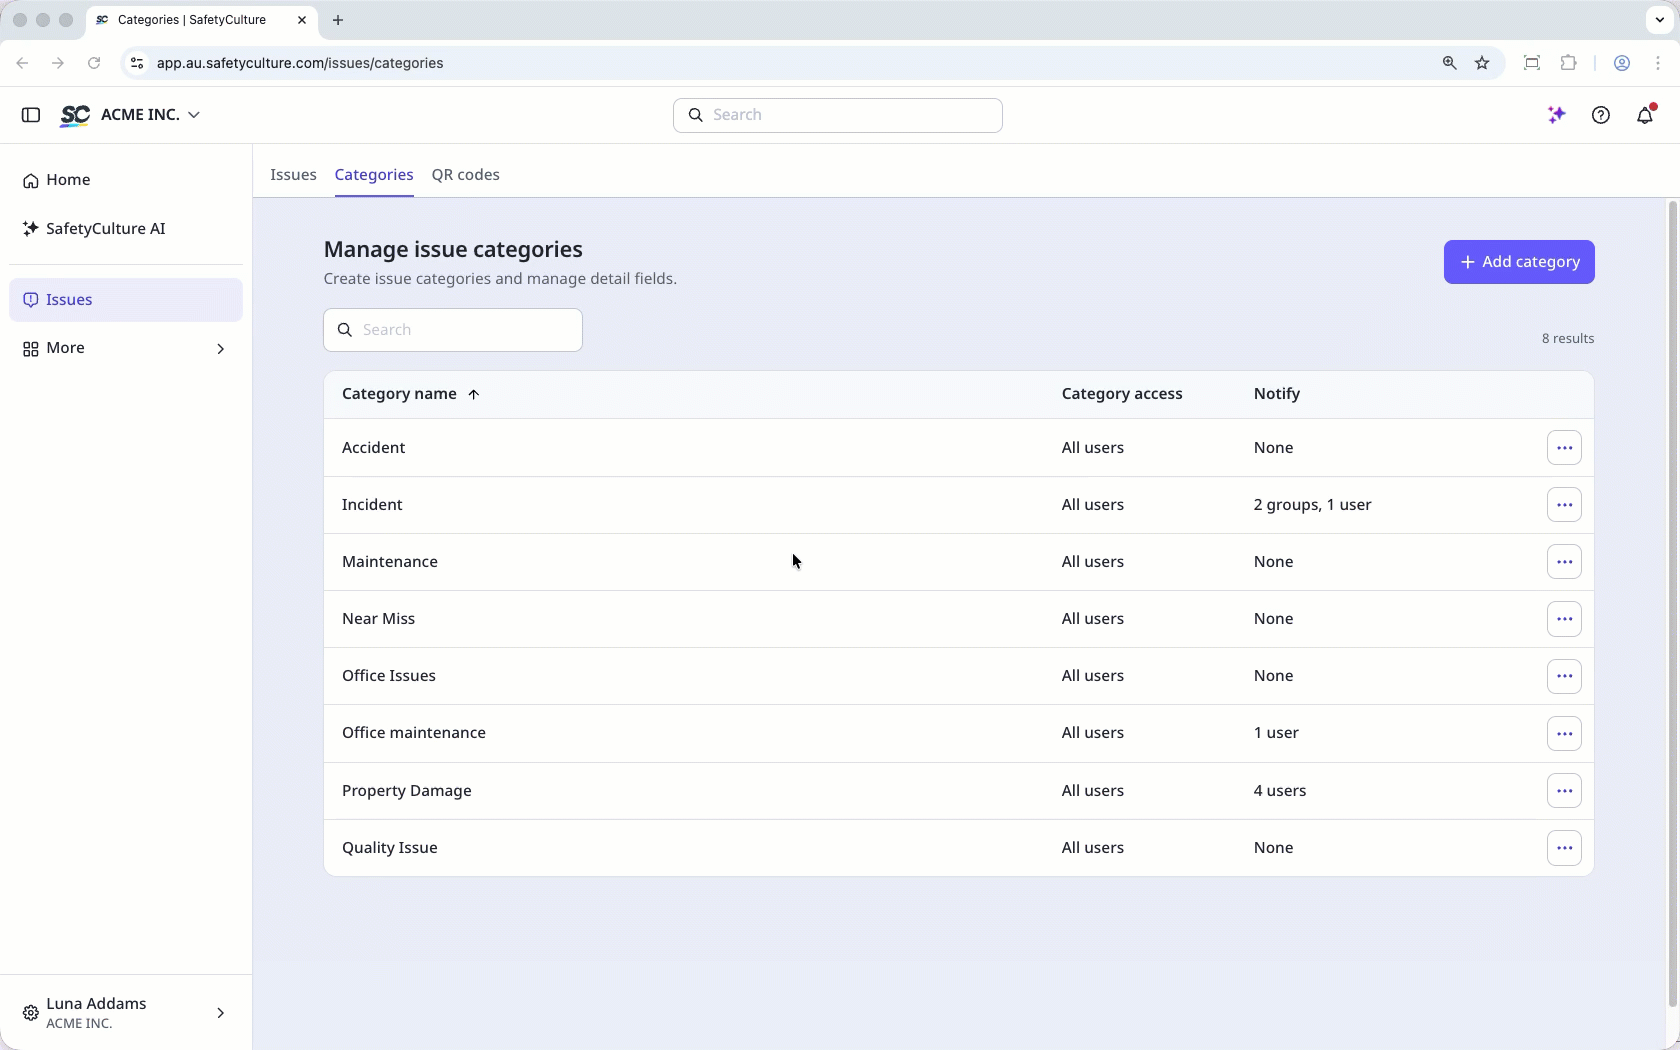Select the Categories tab
This screenshot has height=1050, width=1680.
[374, 175]
